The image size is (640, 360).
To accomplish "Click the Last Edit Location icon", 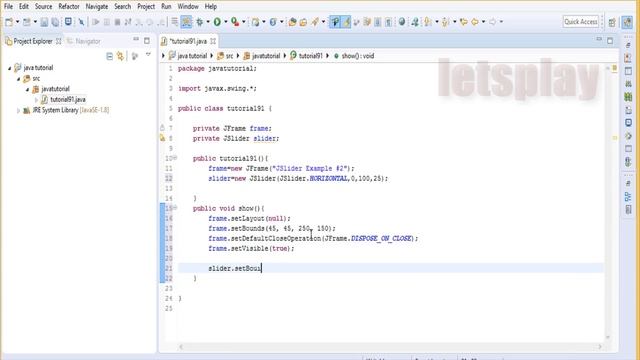I will point(464,22).
